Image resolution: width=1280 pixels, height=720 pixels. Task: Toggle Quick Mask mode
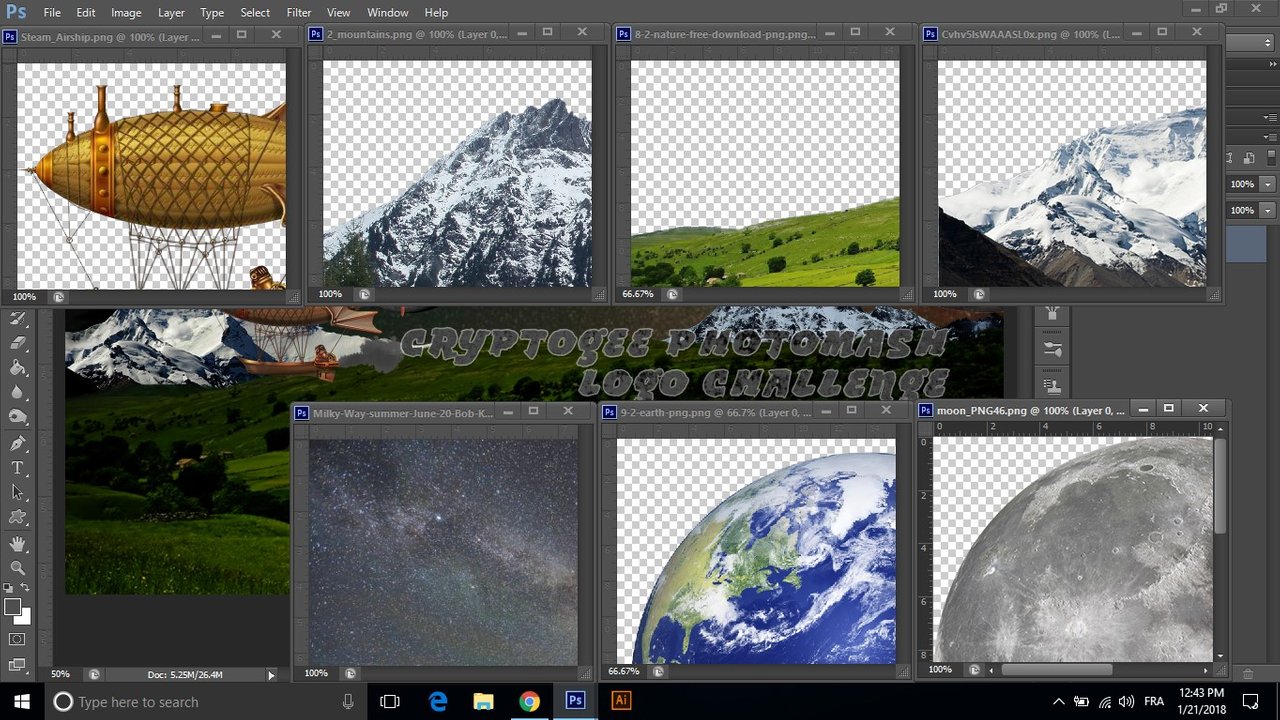[17, 638]
